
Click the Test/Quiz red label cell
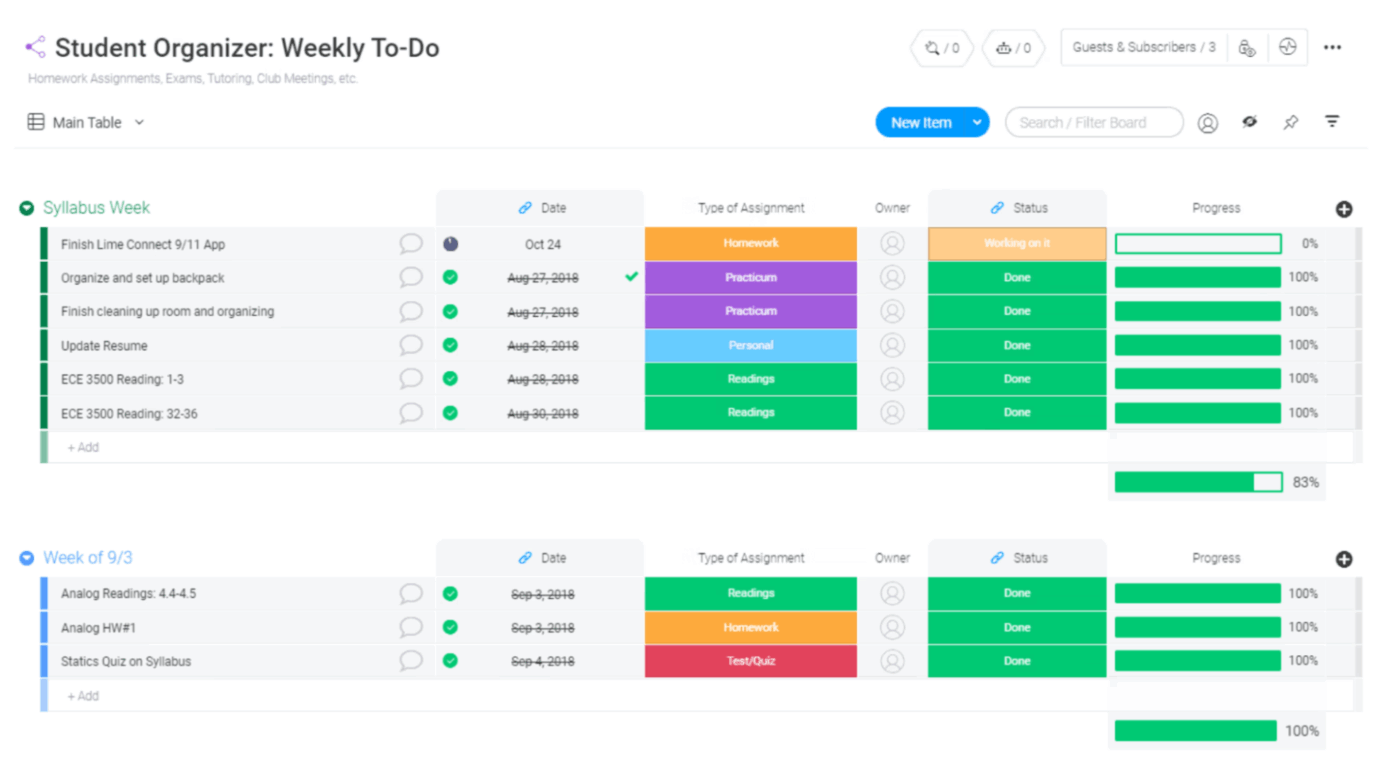(750, 661)
